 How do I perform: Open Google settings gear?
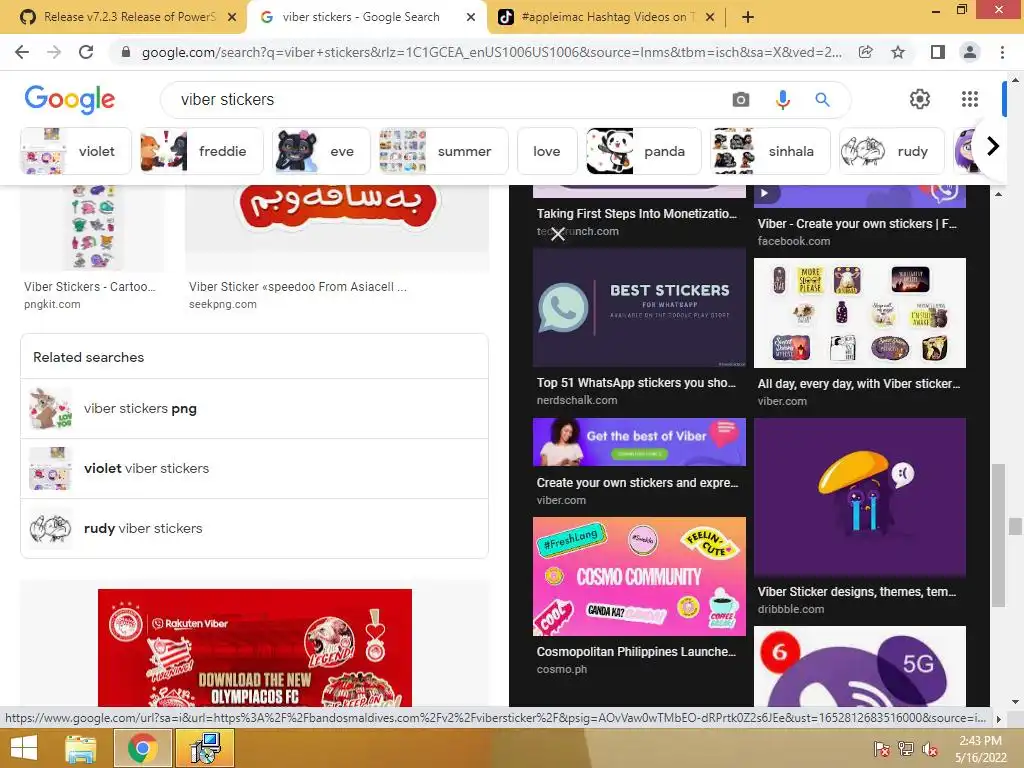920,99
